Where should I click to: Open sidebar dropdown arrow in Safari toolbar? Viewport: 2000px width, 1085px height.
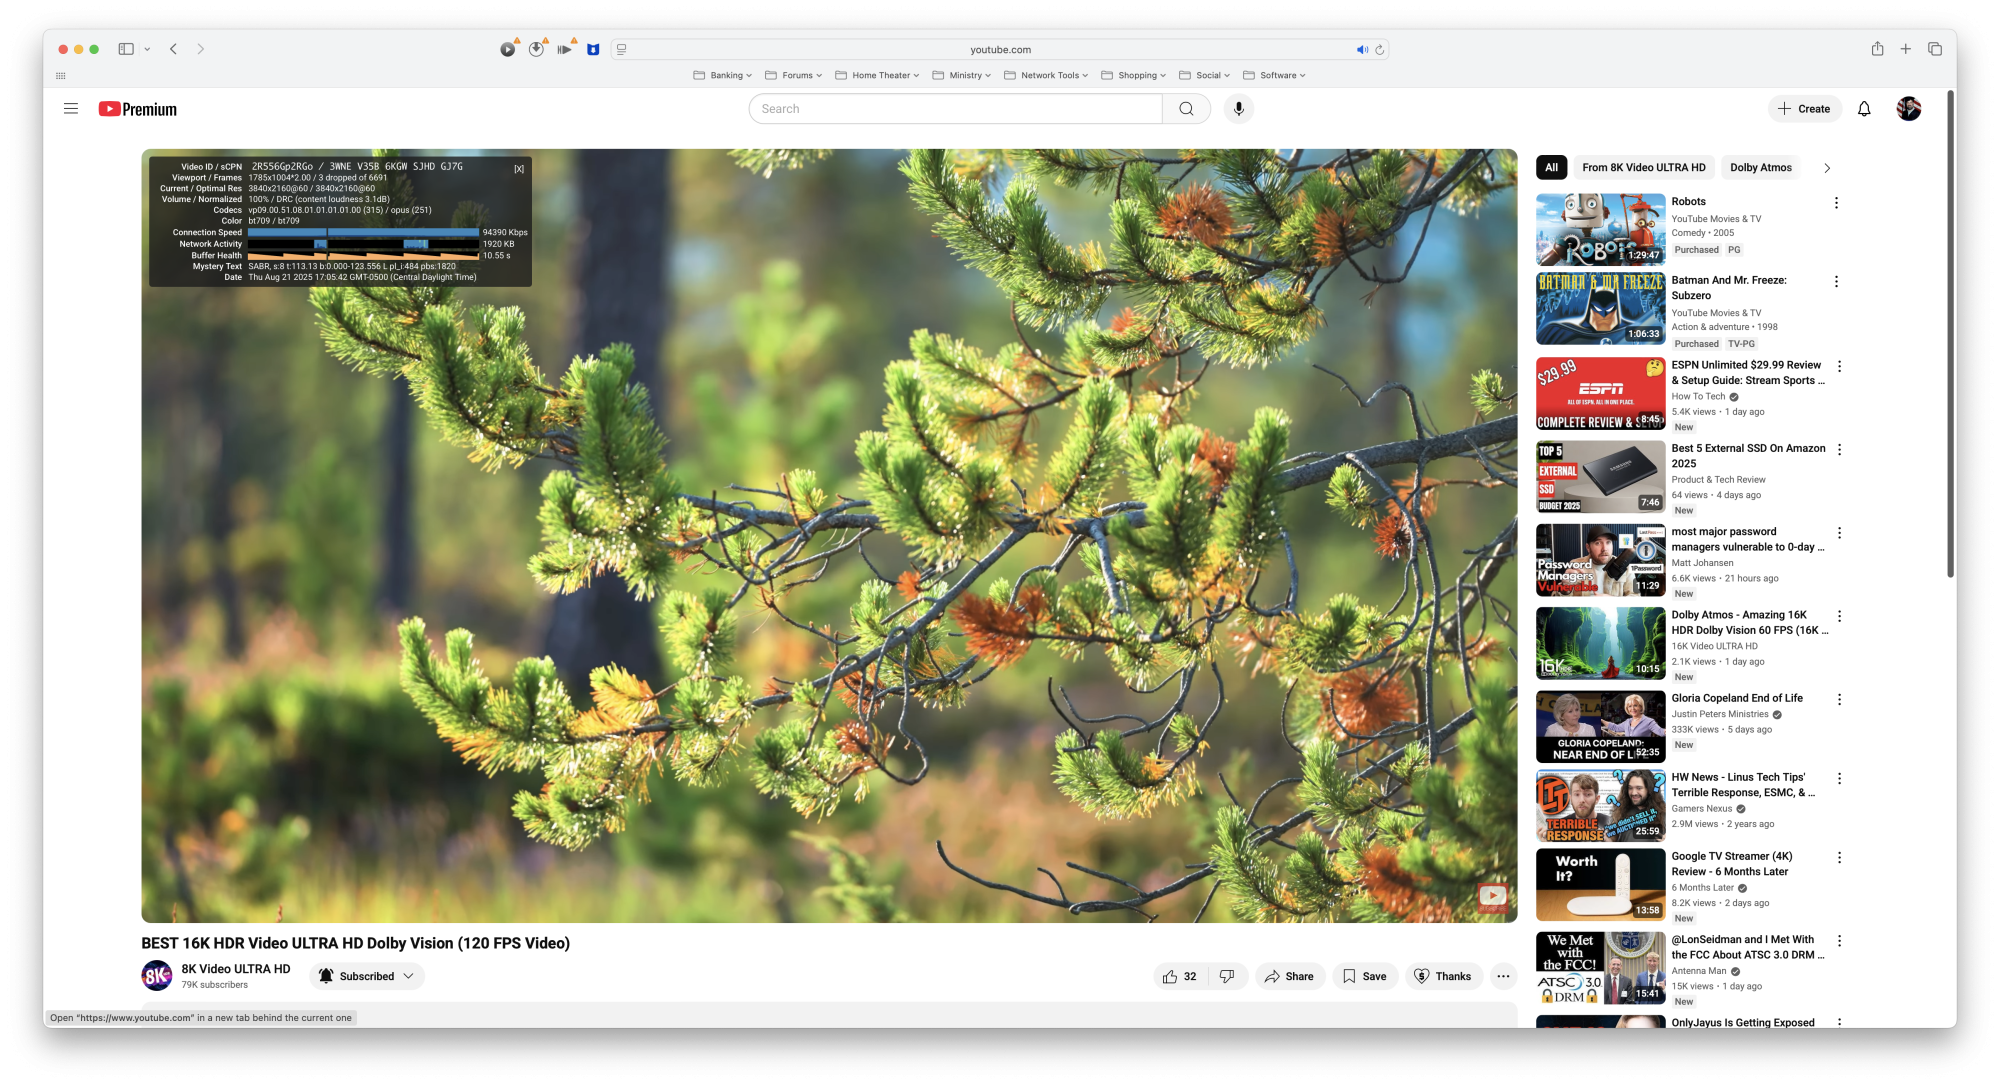coord(147,49)
